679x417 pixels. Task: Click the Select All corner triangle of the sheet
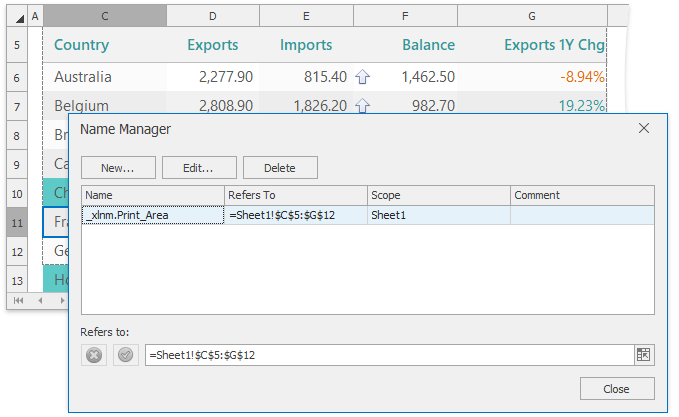[x=17, y=17]
